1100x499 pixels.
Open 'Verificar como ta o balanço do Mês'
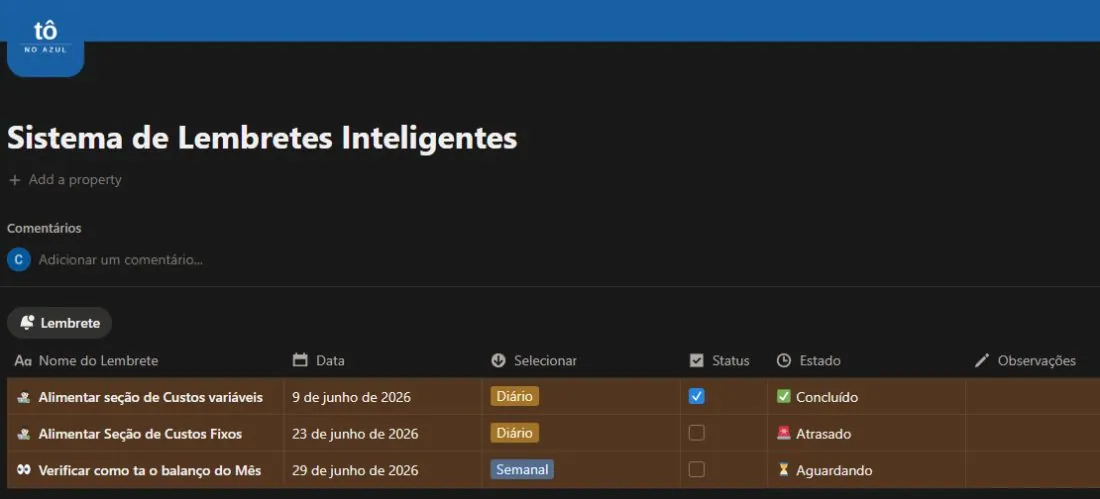(x=150, y=470)
